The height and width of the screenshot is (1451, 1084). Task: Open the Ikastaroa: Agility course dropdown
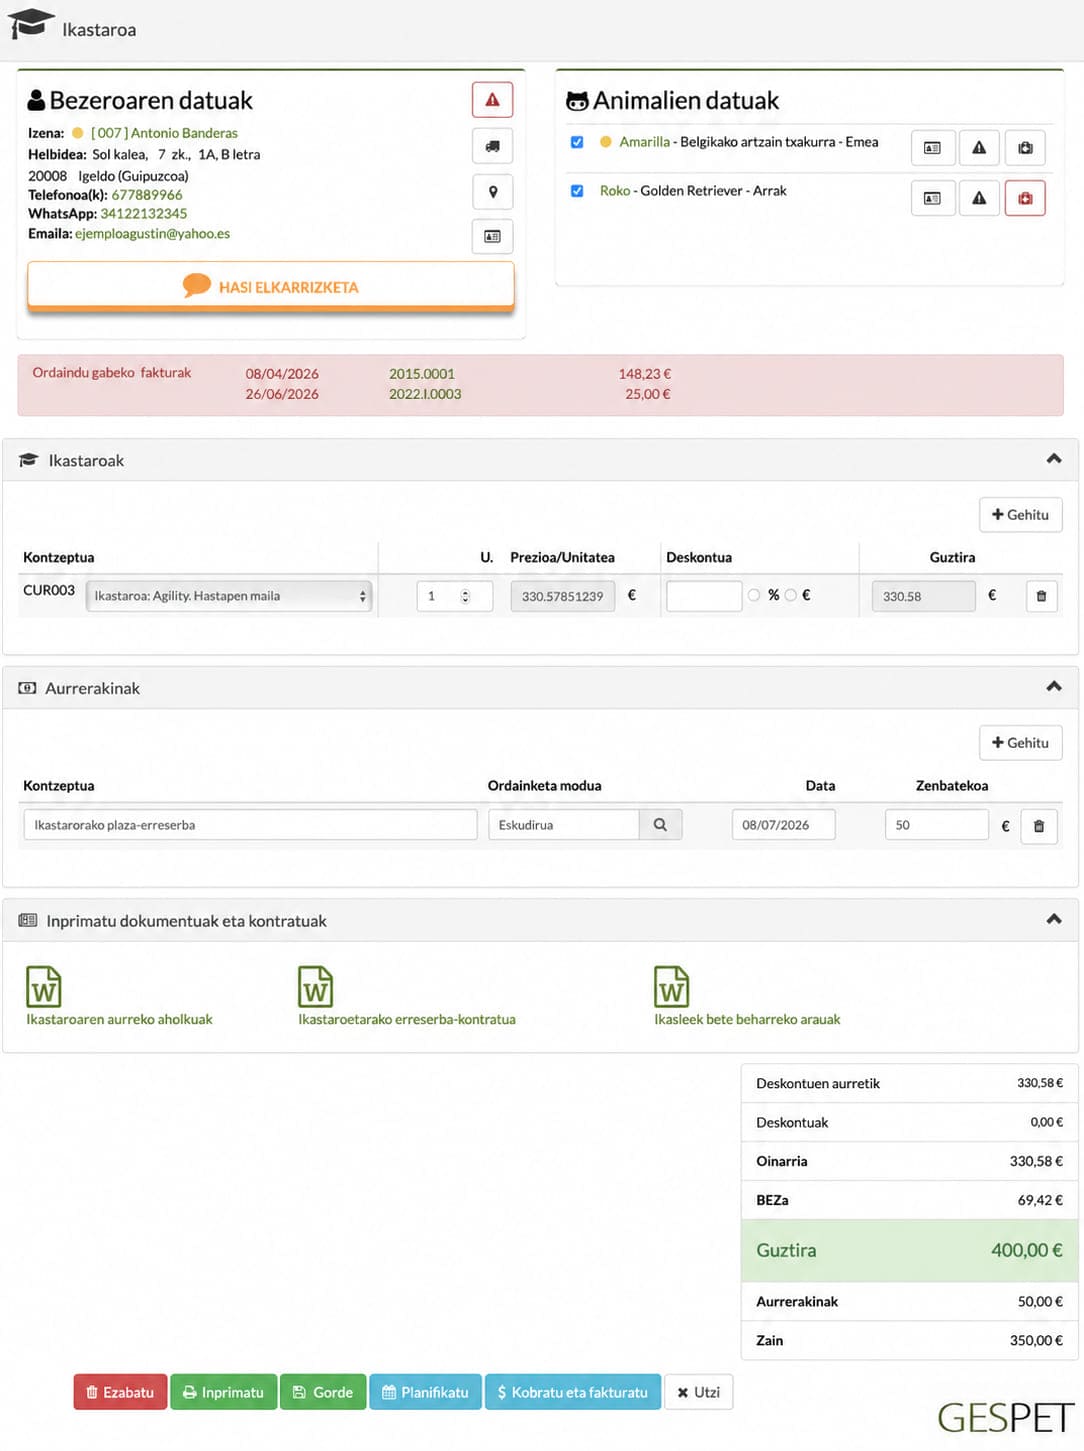[x=229, y=596]
